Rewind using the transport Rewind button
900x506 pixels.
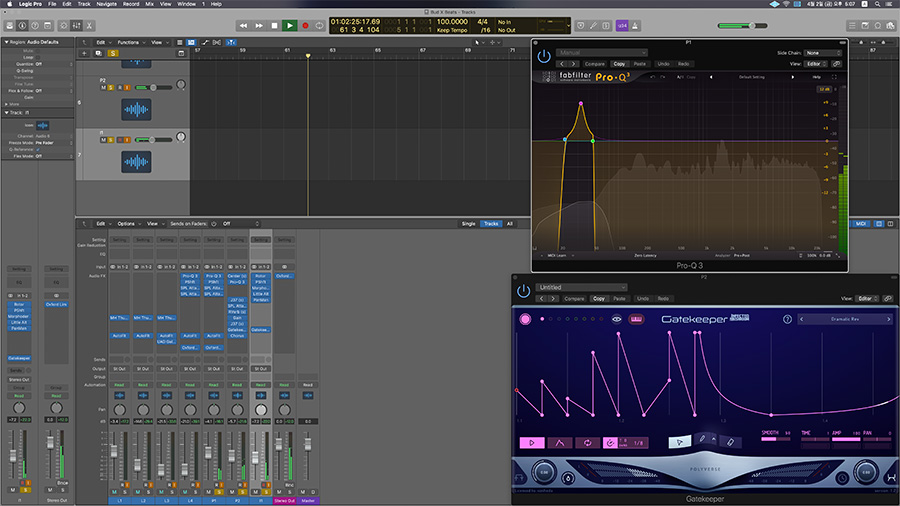(x=243, y=26)
